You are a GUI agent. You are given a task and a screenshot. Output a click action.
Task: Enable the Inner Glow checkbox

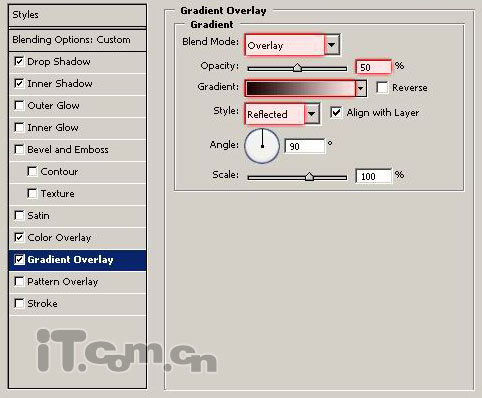point(19,127)
